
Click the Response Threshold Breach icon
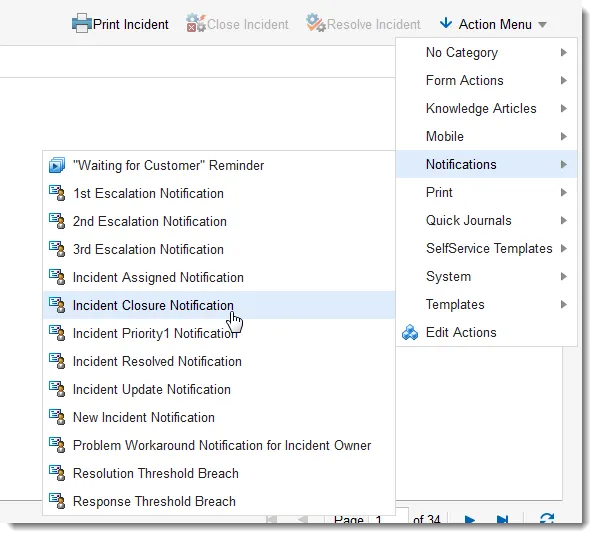(x=57, y=501)
